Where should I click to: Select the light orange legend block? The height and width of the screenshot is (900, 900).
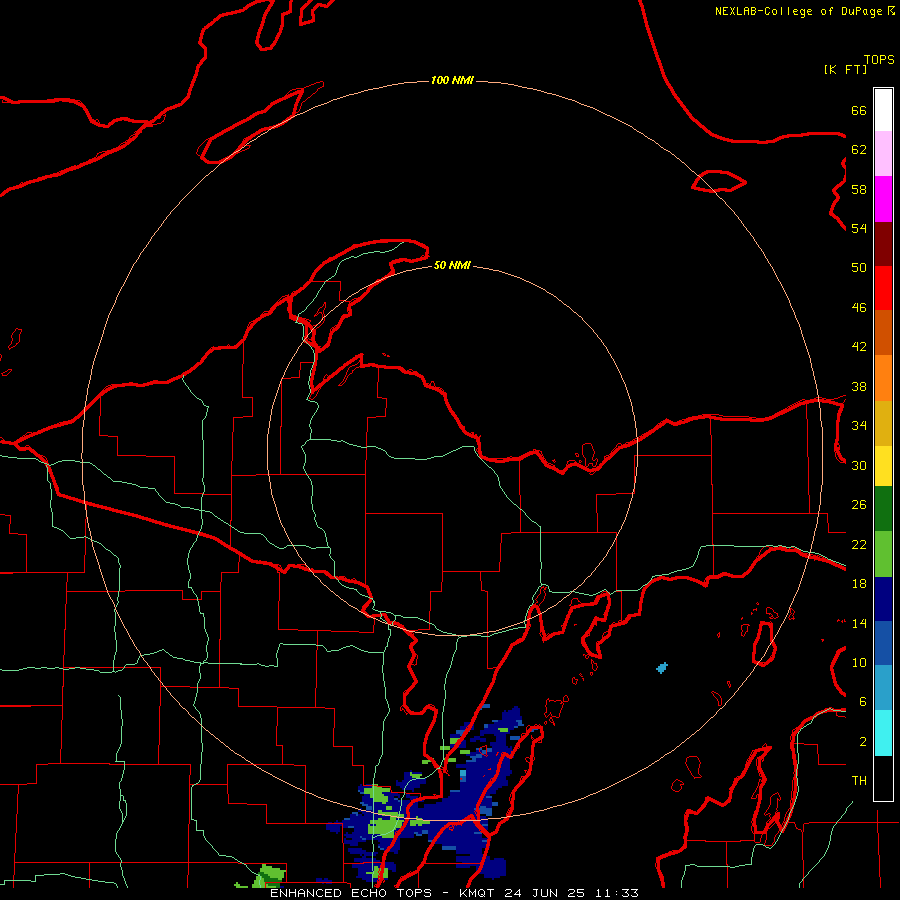tap(883, 378)
